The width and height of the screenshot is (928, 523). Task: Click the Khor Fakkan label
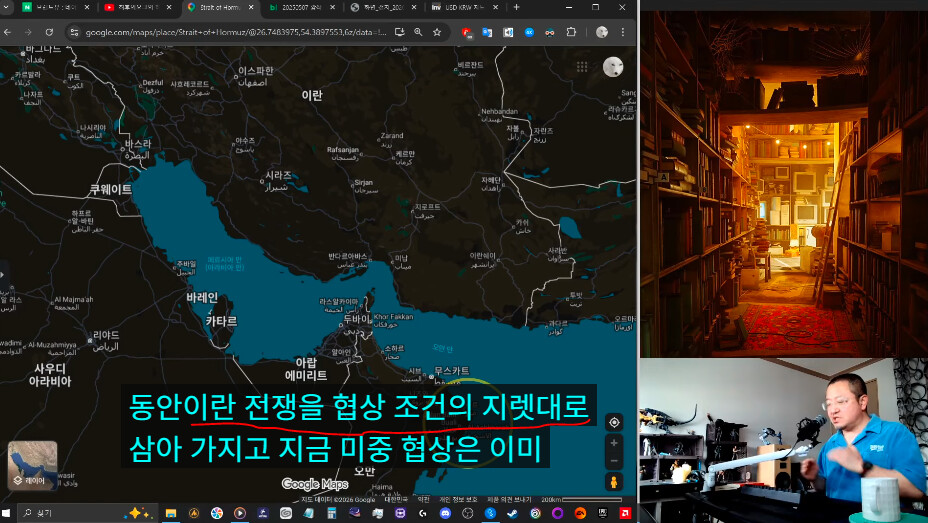pos(394,317)
